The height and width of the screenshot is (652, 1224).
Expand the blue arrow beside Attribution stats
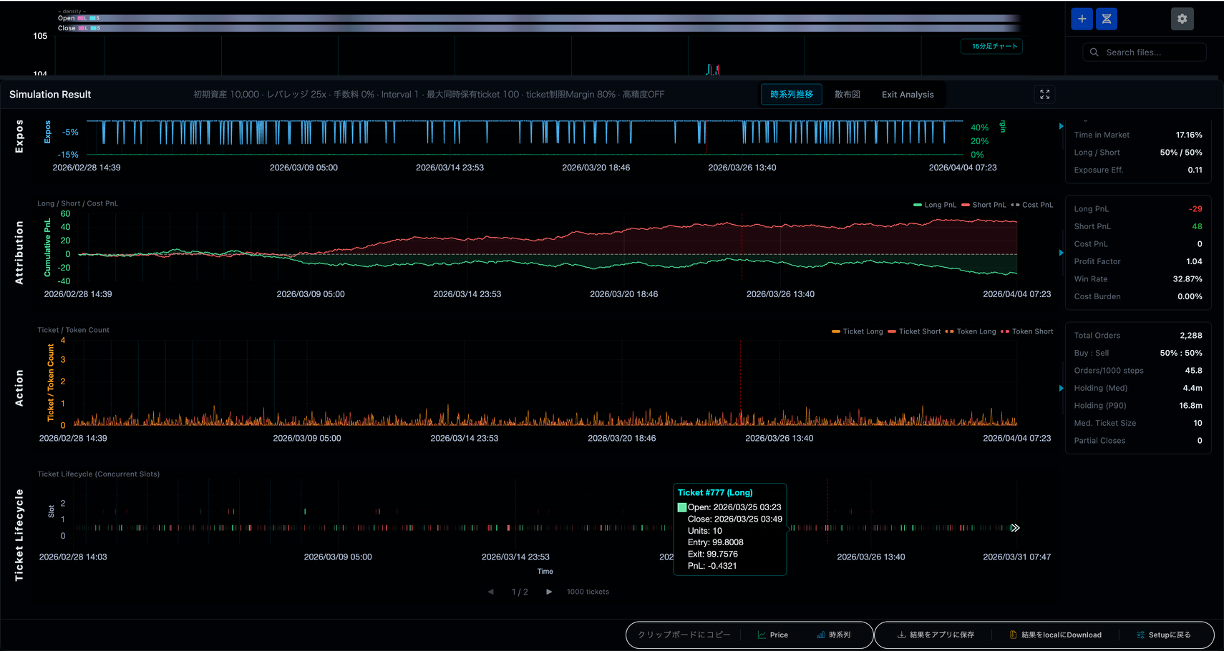(1062, 254)
